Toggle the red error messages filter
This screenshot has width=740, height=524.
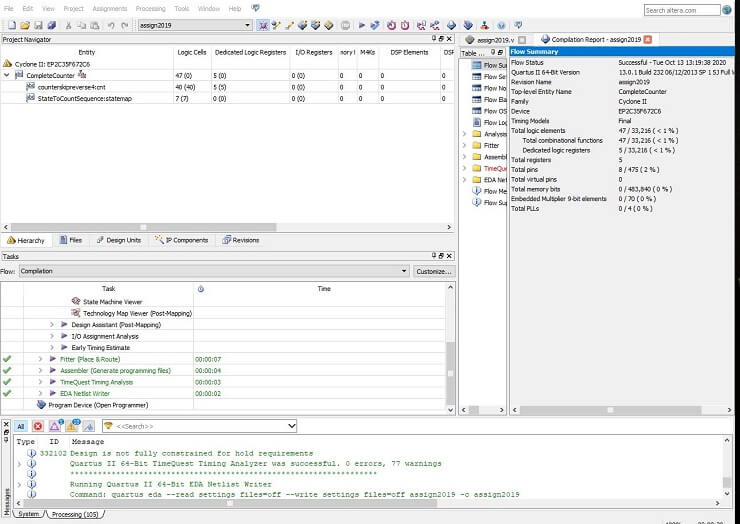pos(38,426)
